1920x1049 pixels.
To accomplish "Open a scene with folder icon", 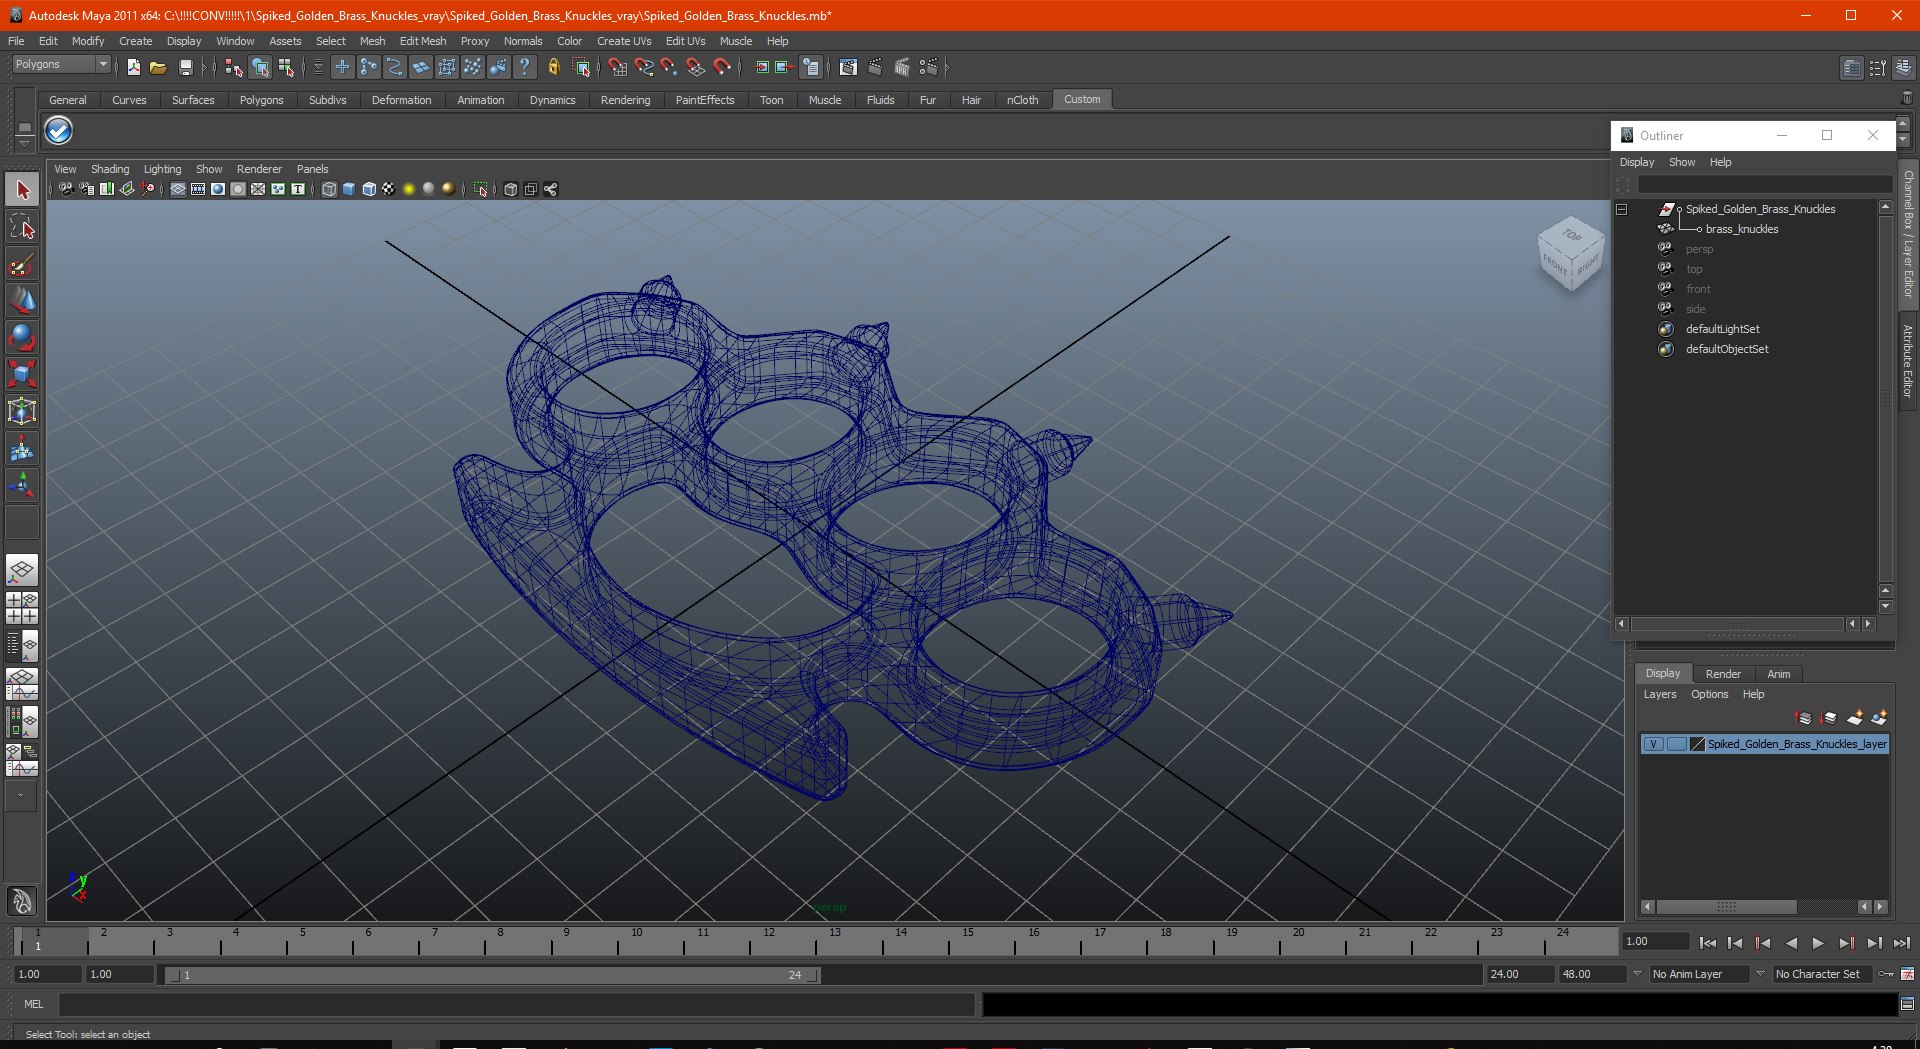I will 158,67.
